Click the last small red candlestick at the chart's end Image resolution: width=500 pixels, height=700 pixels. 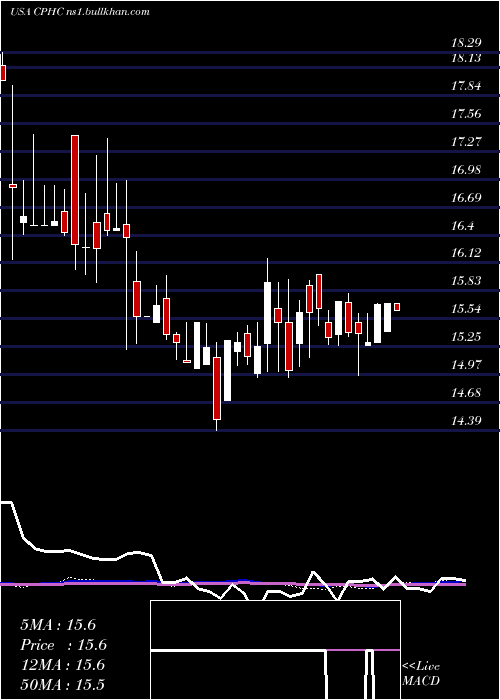point(397,307)
